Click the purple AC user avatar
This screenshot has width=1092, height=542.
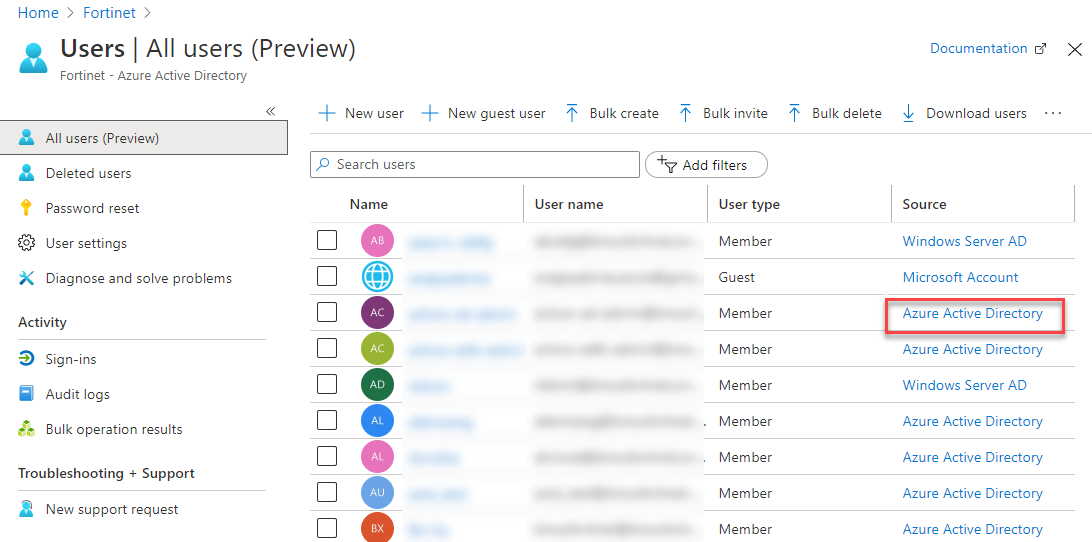[x=377, y=313]
